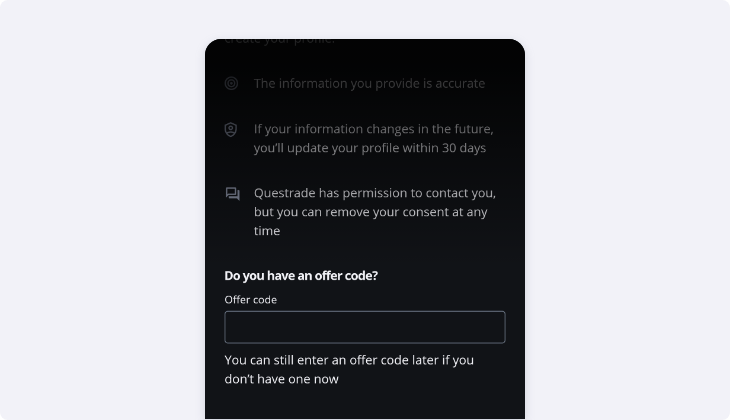The width and height of the screenshot is (730, 420).
Task: Click the word "time" ending the consent statement
Action: [267, 231]
